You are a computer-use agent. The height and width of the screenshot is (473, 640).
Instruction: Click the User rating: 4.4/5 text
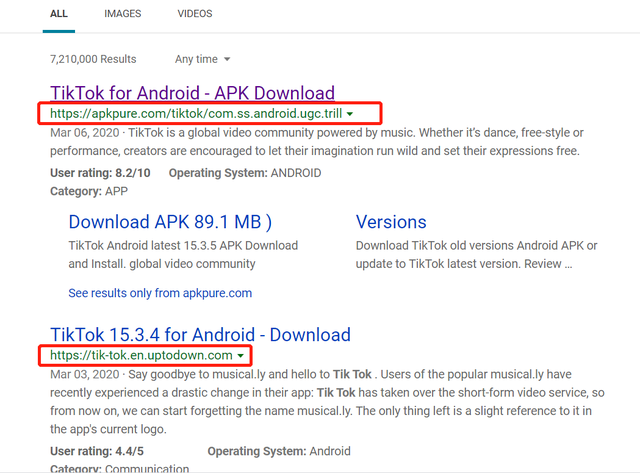(x=97, y=451)
